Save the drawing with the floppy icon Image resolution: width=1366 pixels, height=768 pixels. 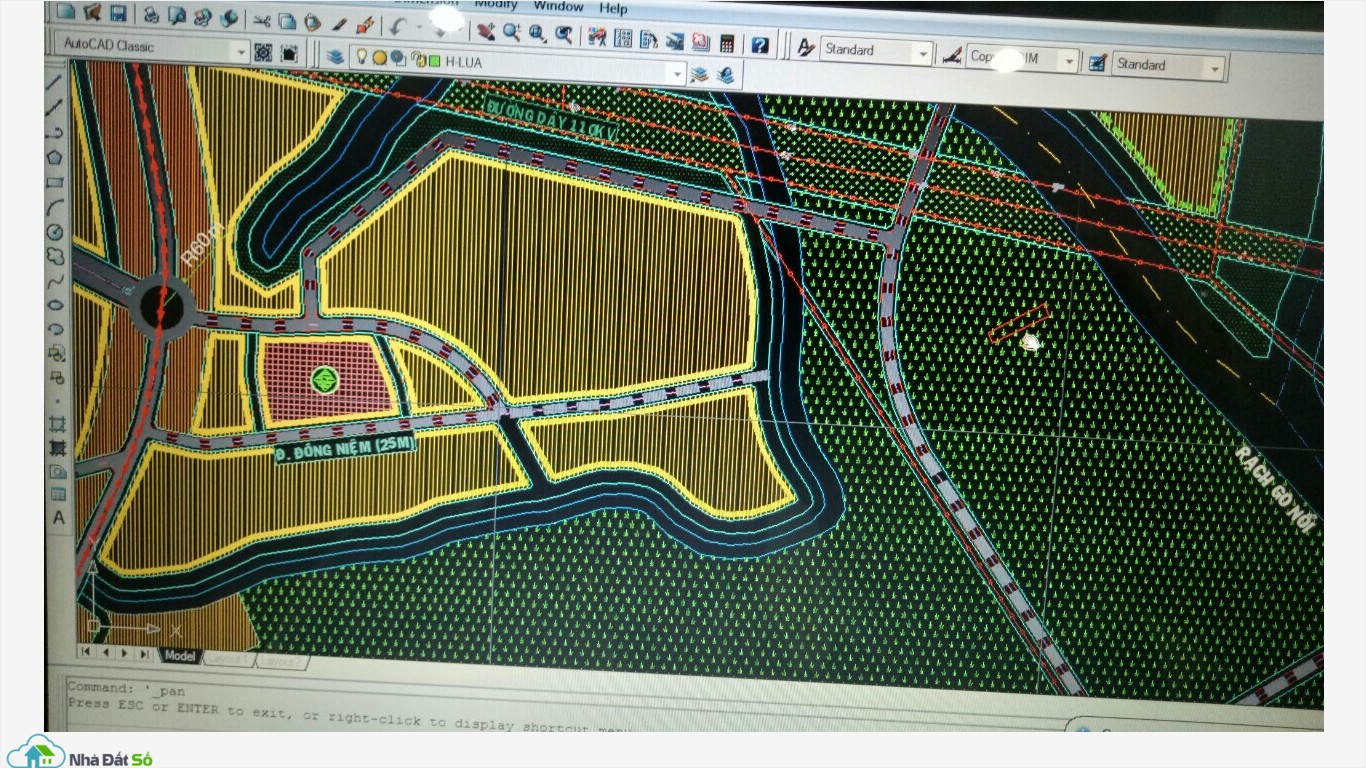117,13
